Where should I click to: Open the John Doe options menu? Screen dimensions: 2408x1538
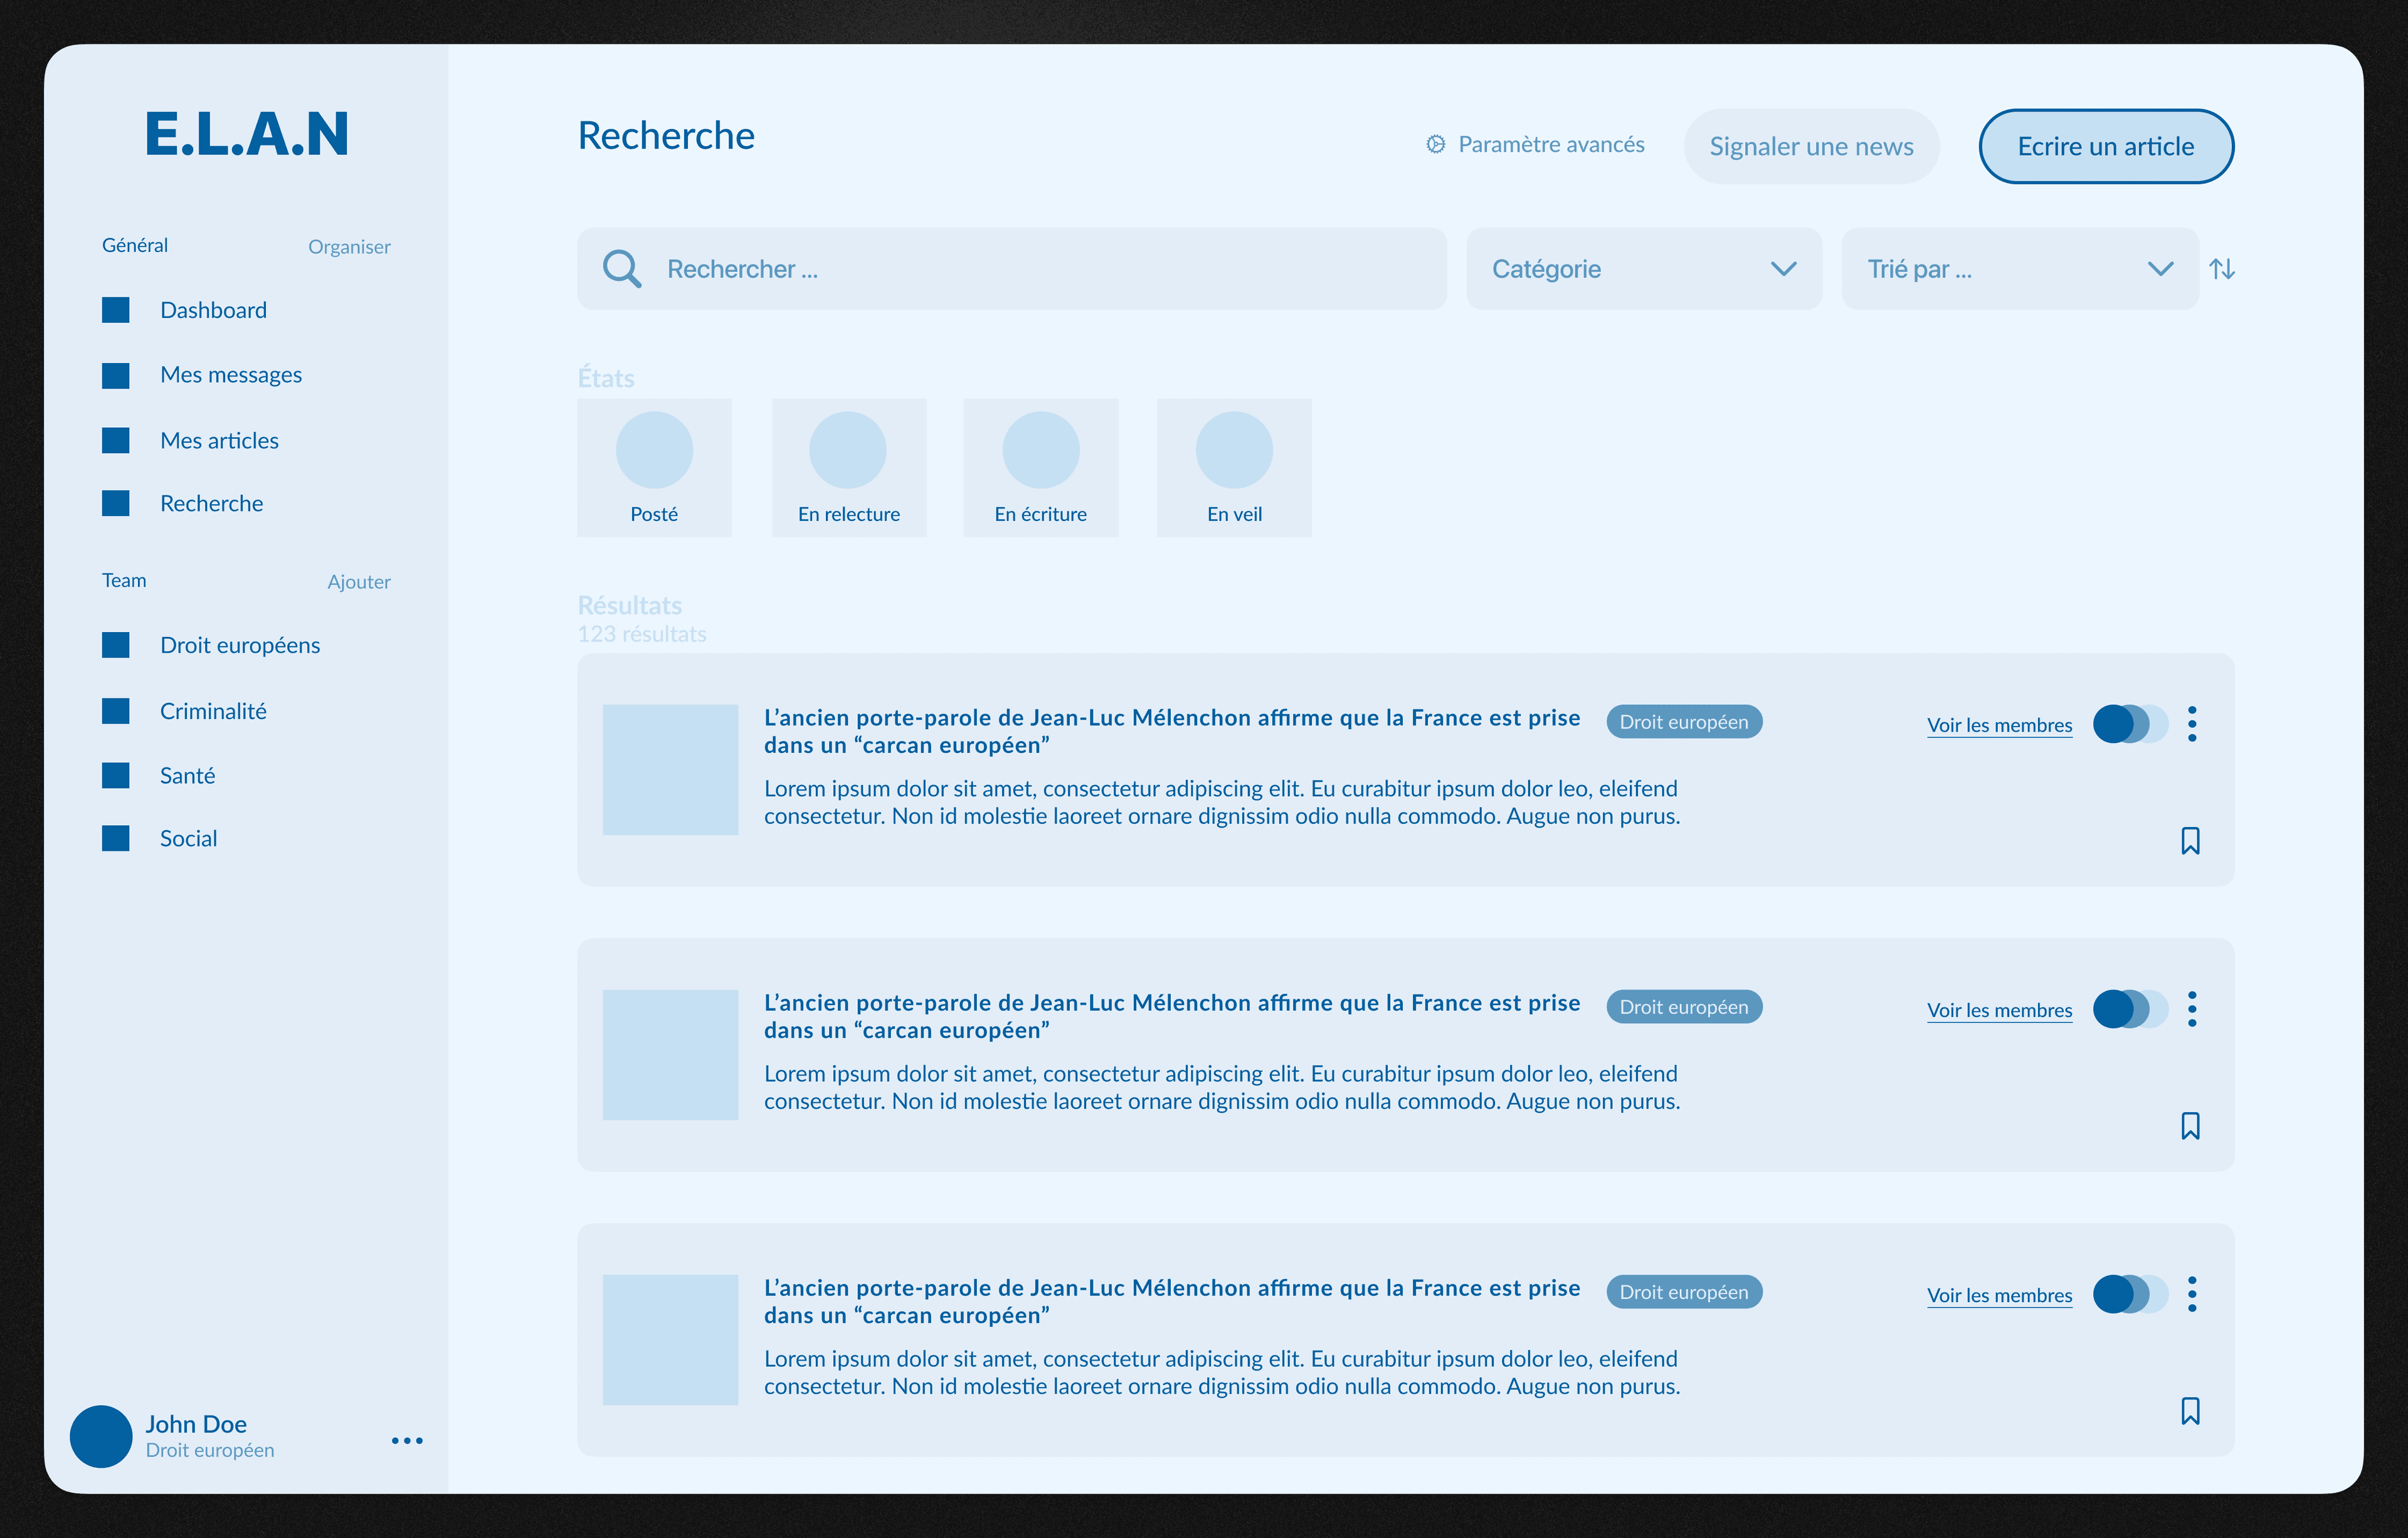click(406, 1440)
